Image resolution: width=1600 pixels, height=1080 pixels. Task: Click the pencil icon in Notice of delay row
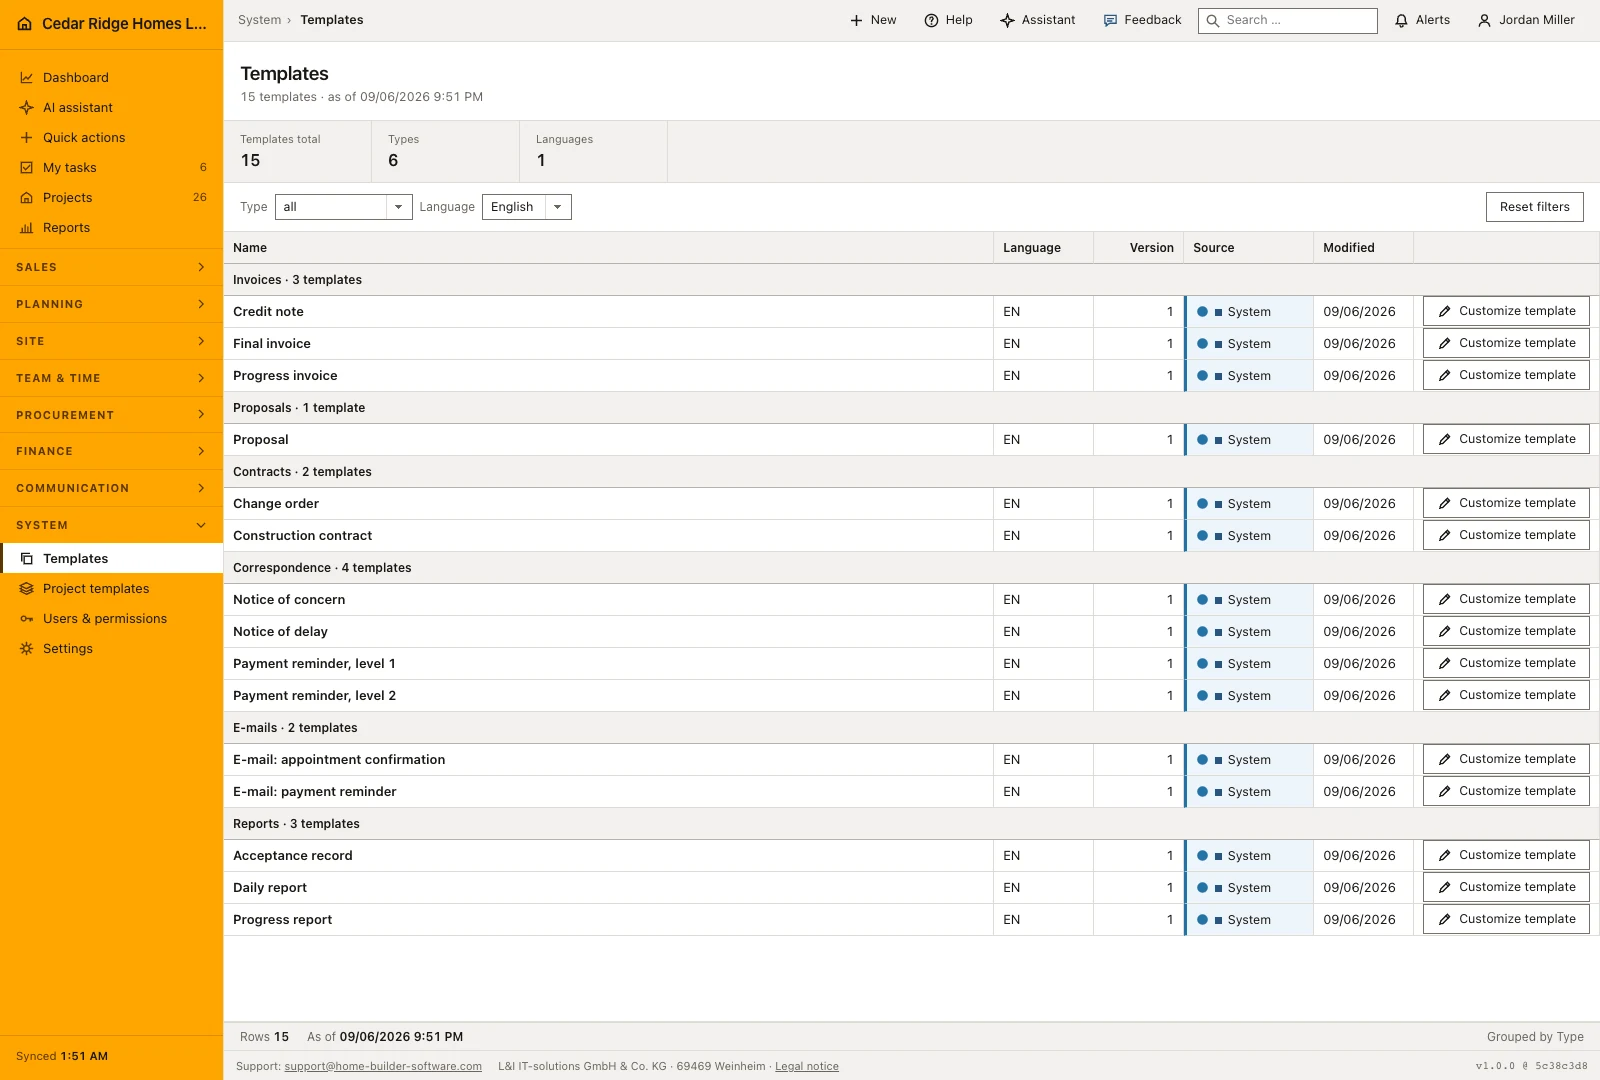point(1444,632)
